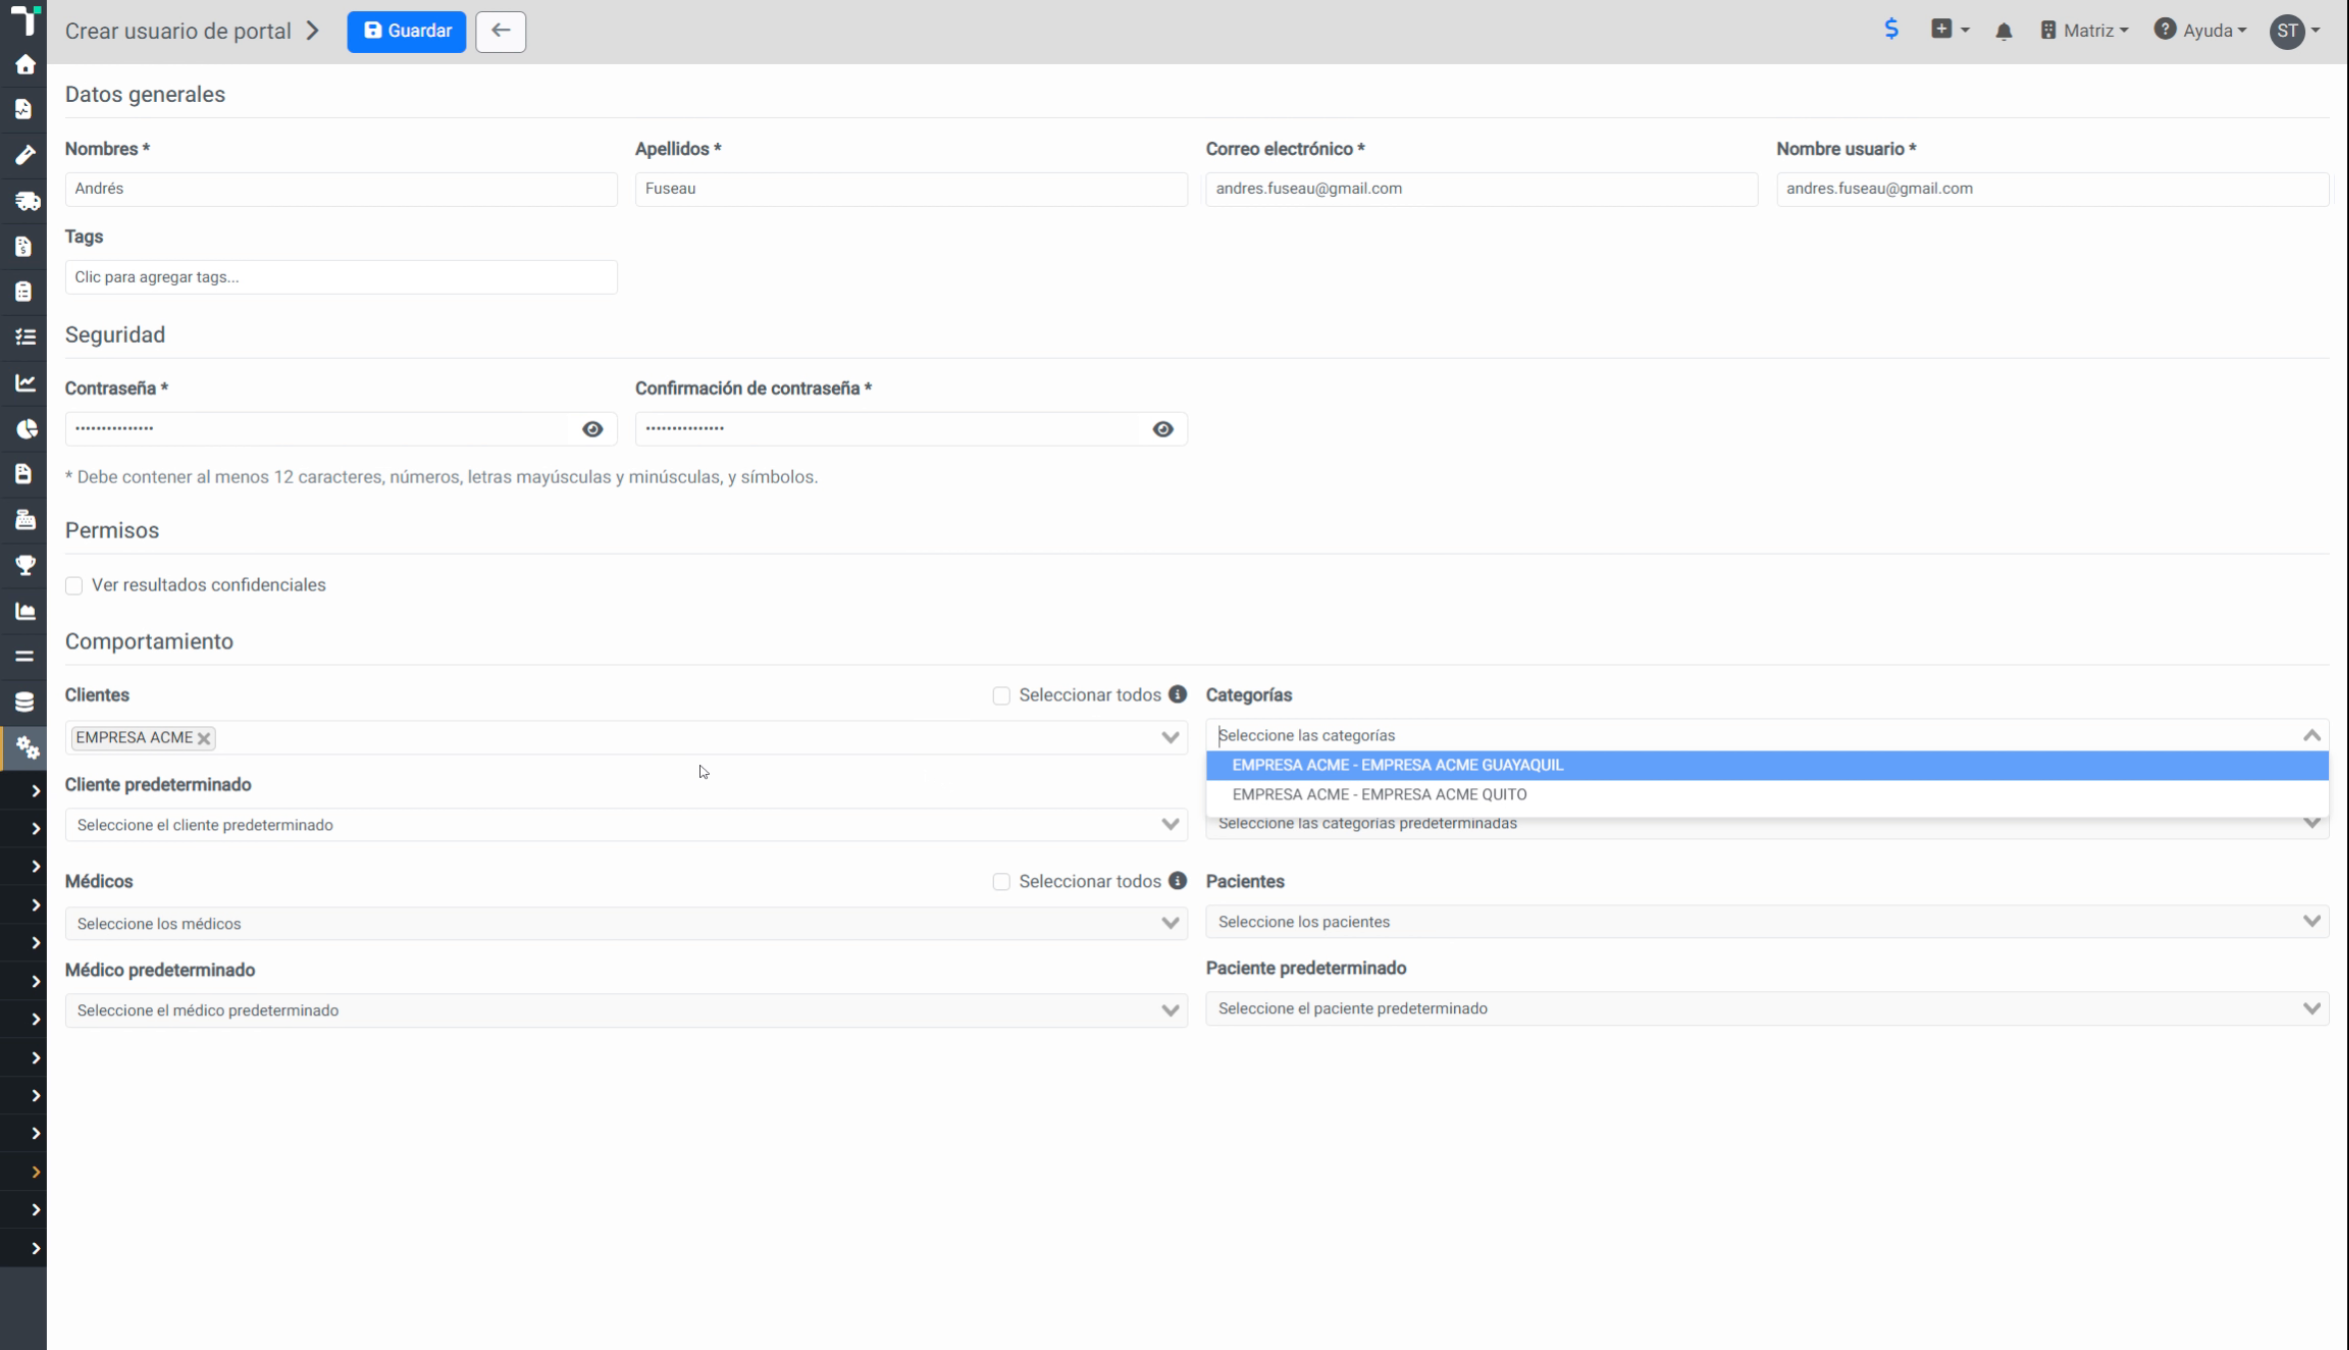Click the blue dollar sign icon
The height and width of the screenshot is (1350, 2349).
pos(1891,29)
